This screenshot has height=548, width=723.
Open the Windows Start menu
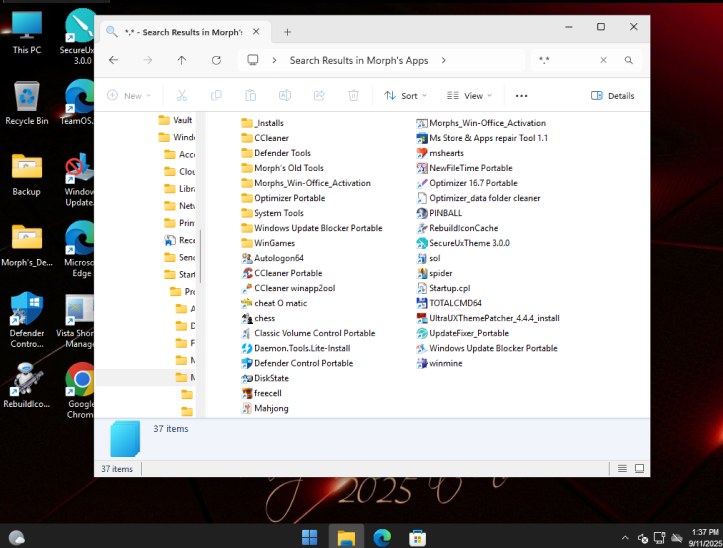coord(309,537)
